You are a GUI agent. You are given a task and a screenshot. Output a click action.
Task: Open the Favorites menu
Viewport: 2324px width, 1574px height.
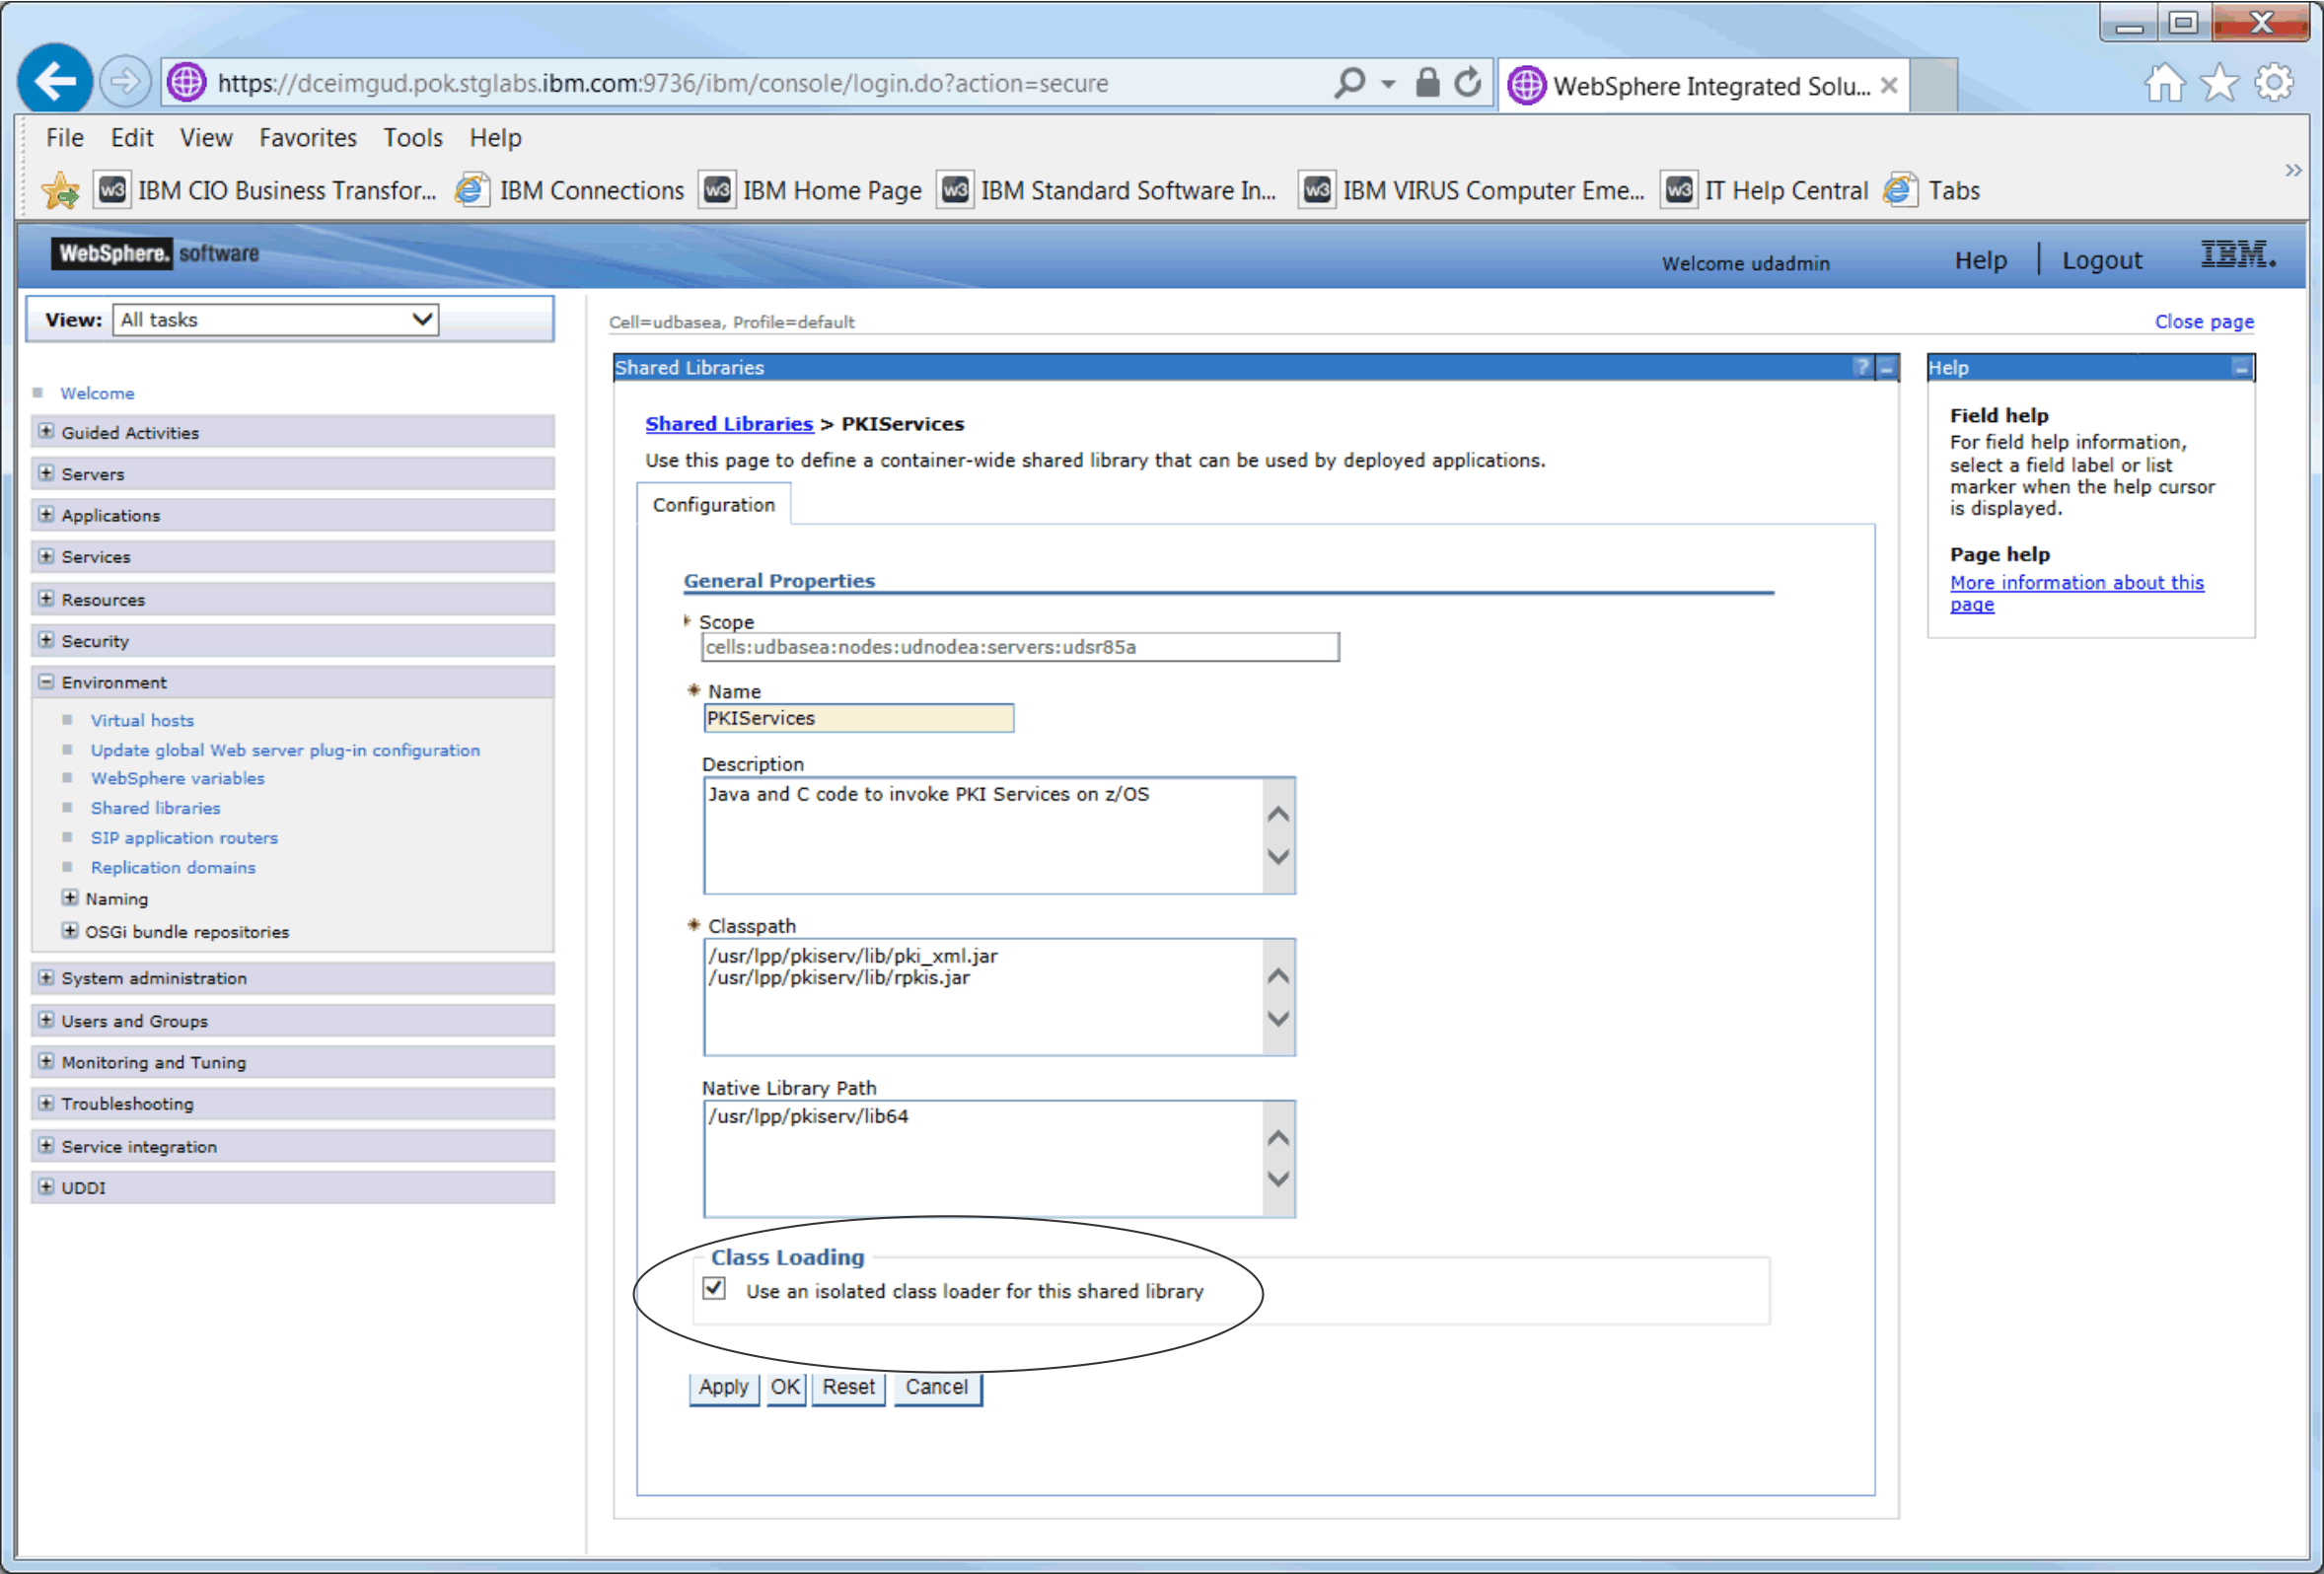tap(307, 137)
